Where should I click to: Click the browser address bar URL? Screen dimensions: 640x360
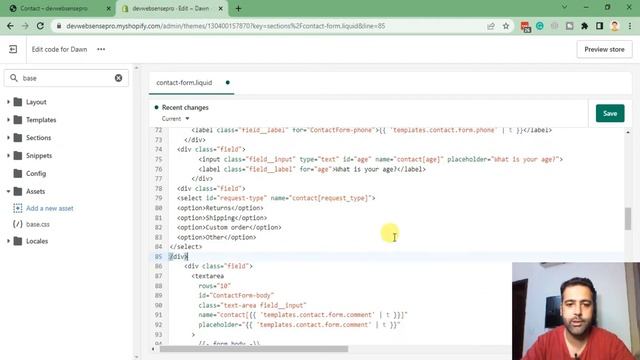tap(226, 26)
